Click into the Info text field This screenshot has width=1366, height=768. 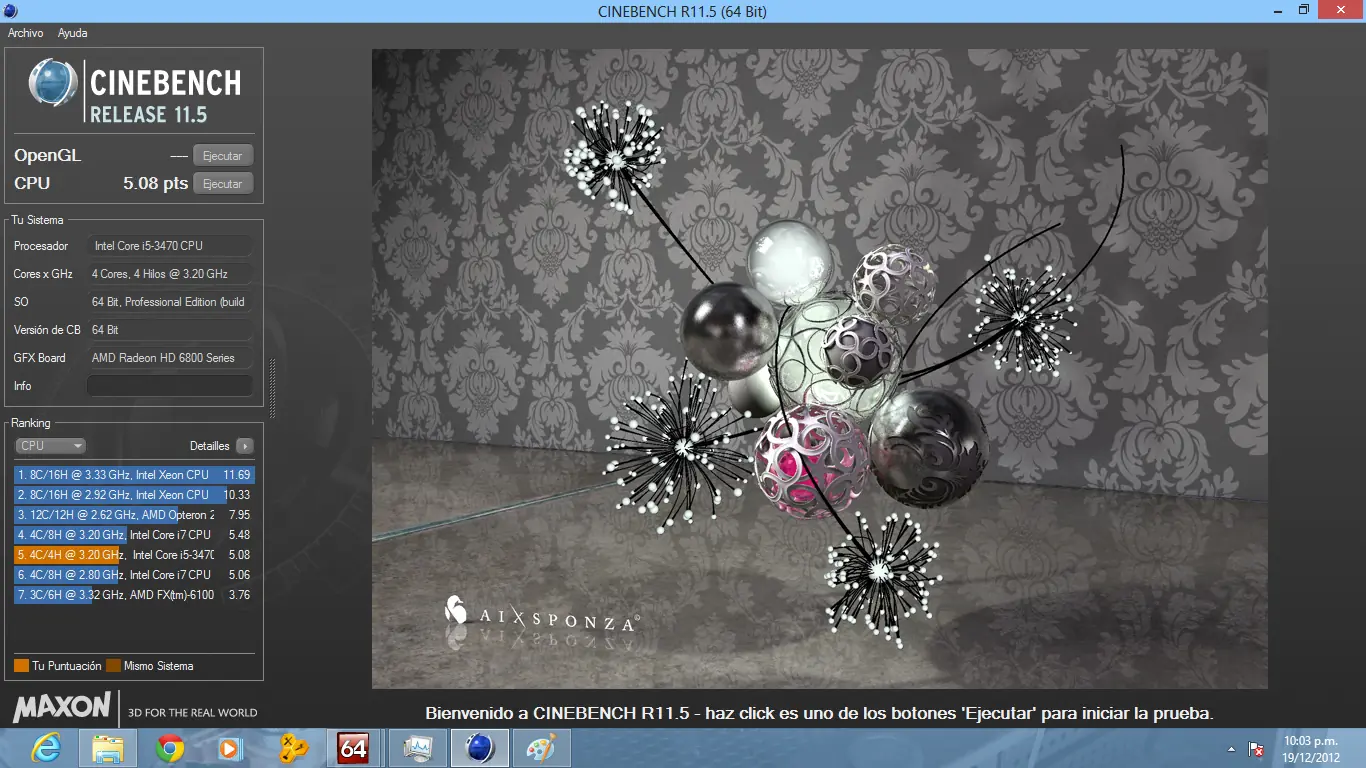[x=170, y=386]
